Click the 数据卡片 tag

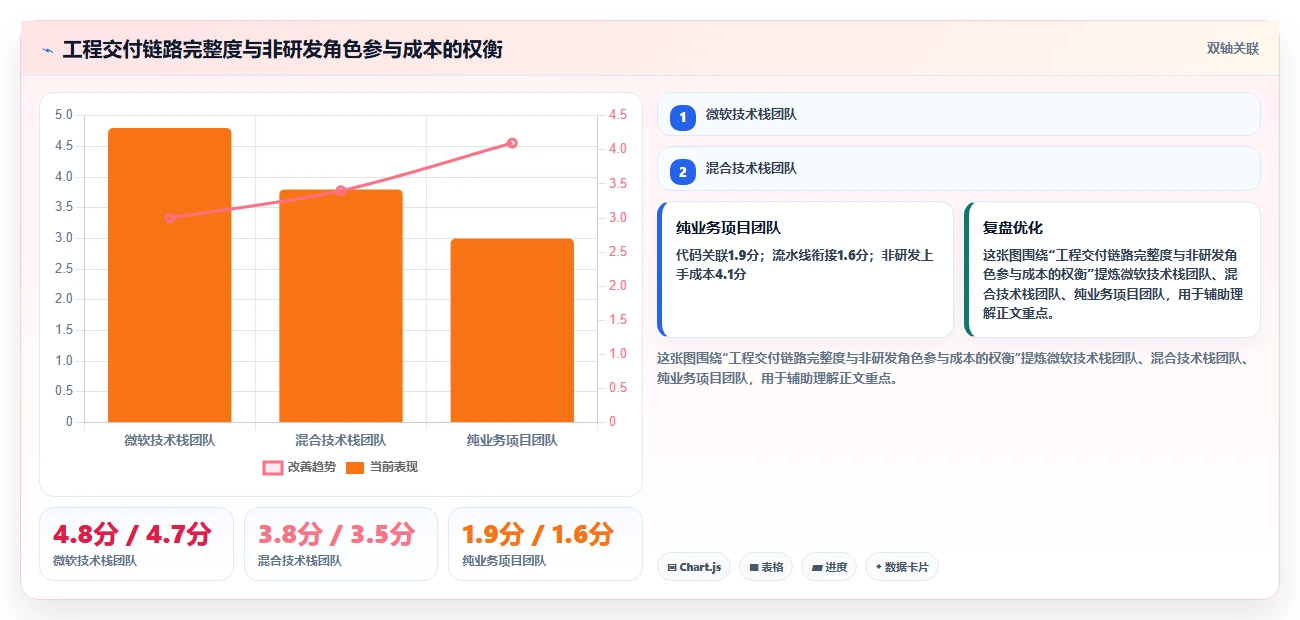[901, 567]
